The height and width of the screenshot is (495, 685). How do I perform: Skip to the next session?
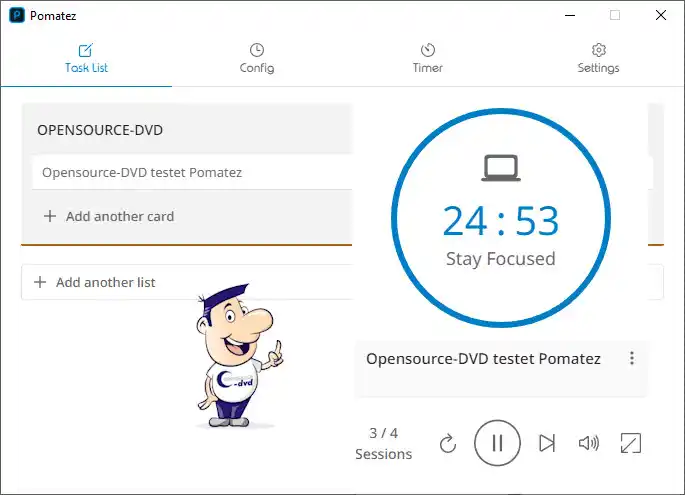pyautogui.click(x=547, y=443)
